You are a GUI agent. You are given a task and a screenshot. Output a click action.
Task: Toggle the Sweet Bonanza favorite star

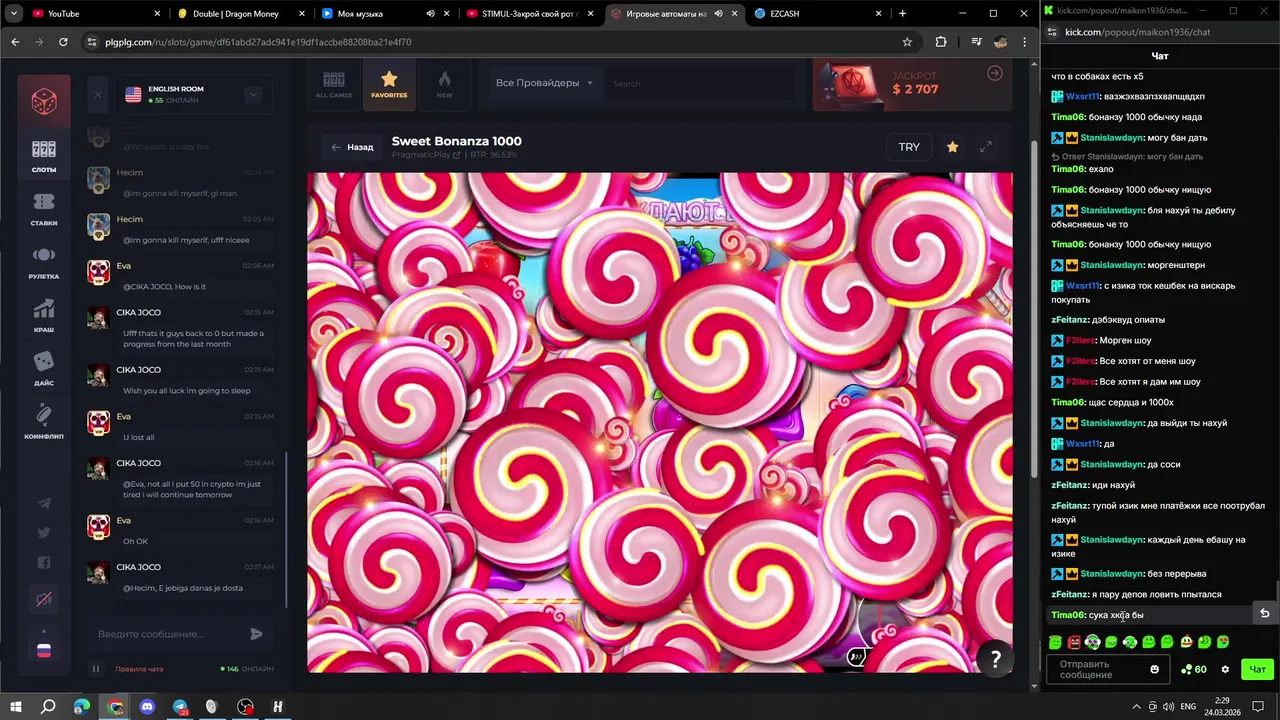pos(952,147)
